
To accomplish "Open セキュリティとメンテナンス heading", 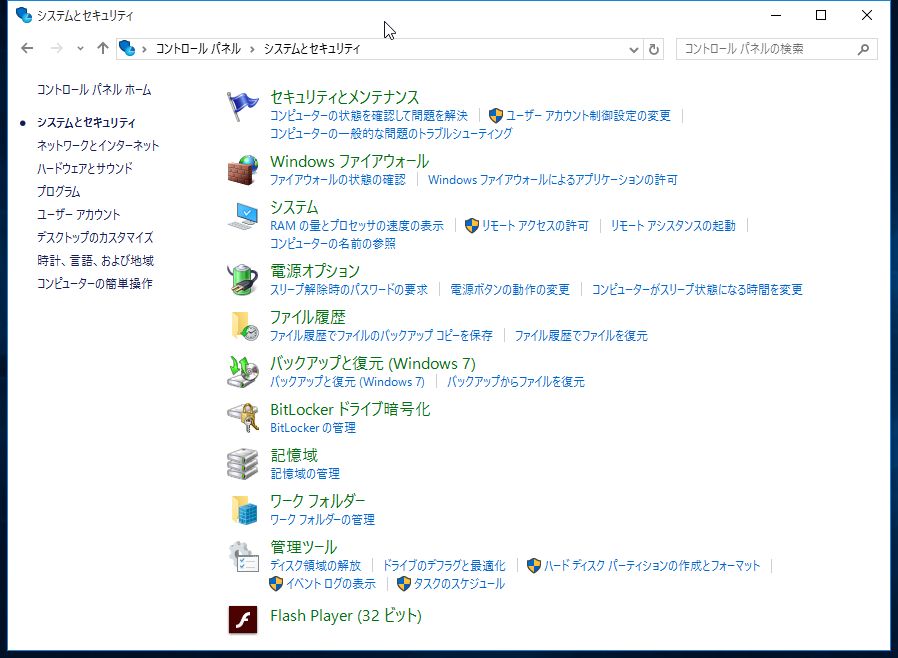I will [345, 97].
